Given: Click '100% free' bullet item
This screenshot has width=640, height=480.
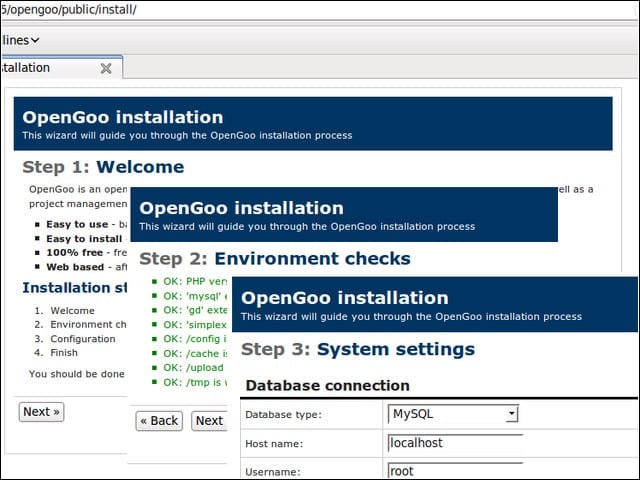Looking at the screenshot, I should point(82,253).
